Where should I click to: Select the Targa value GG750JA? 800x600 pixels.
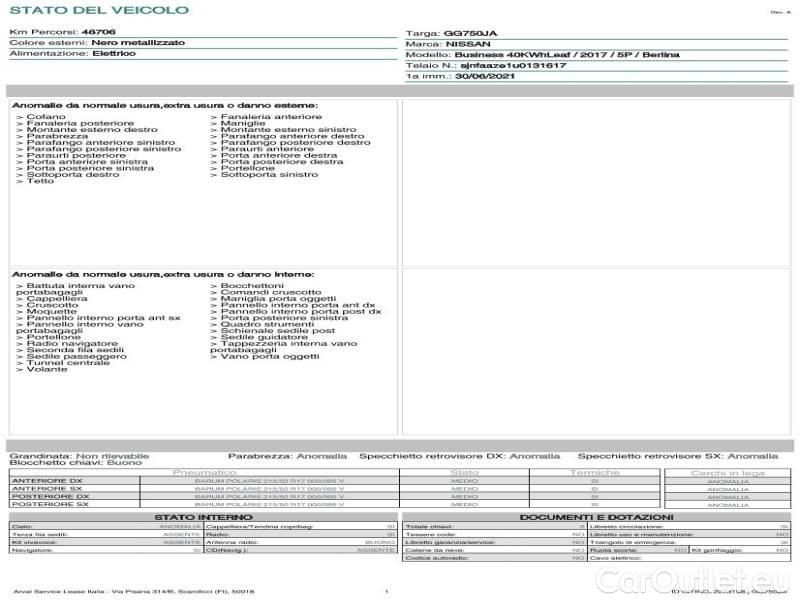(x=470, y=34)
